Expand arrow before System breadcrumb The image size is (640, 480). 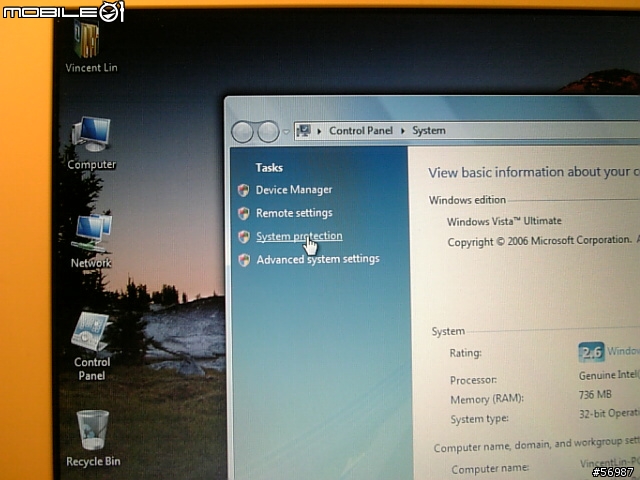click(403, 131)
